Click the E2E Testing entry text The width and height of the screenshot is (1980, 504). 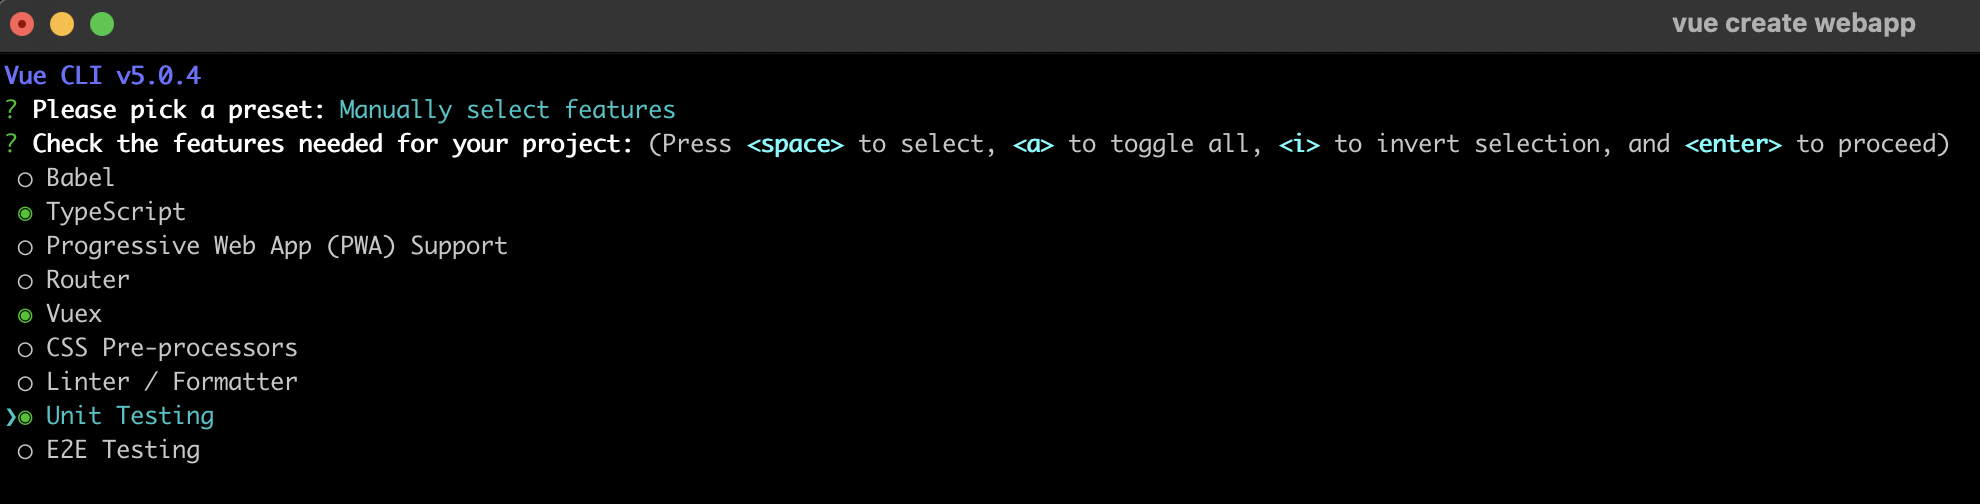tap(123, 450)
